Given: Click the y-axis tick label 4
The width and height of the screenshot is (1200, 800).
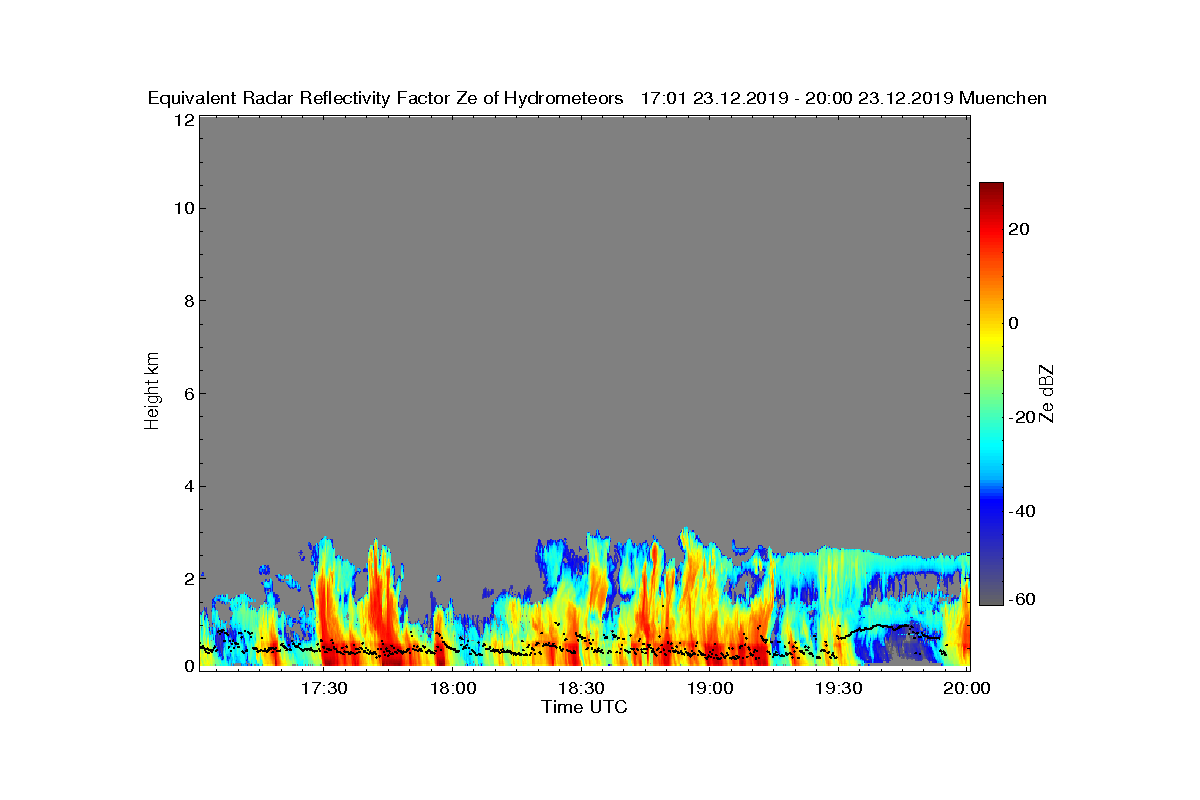Looking at the screenshot, I should (187, 487).
